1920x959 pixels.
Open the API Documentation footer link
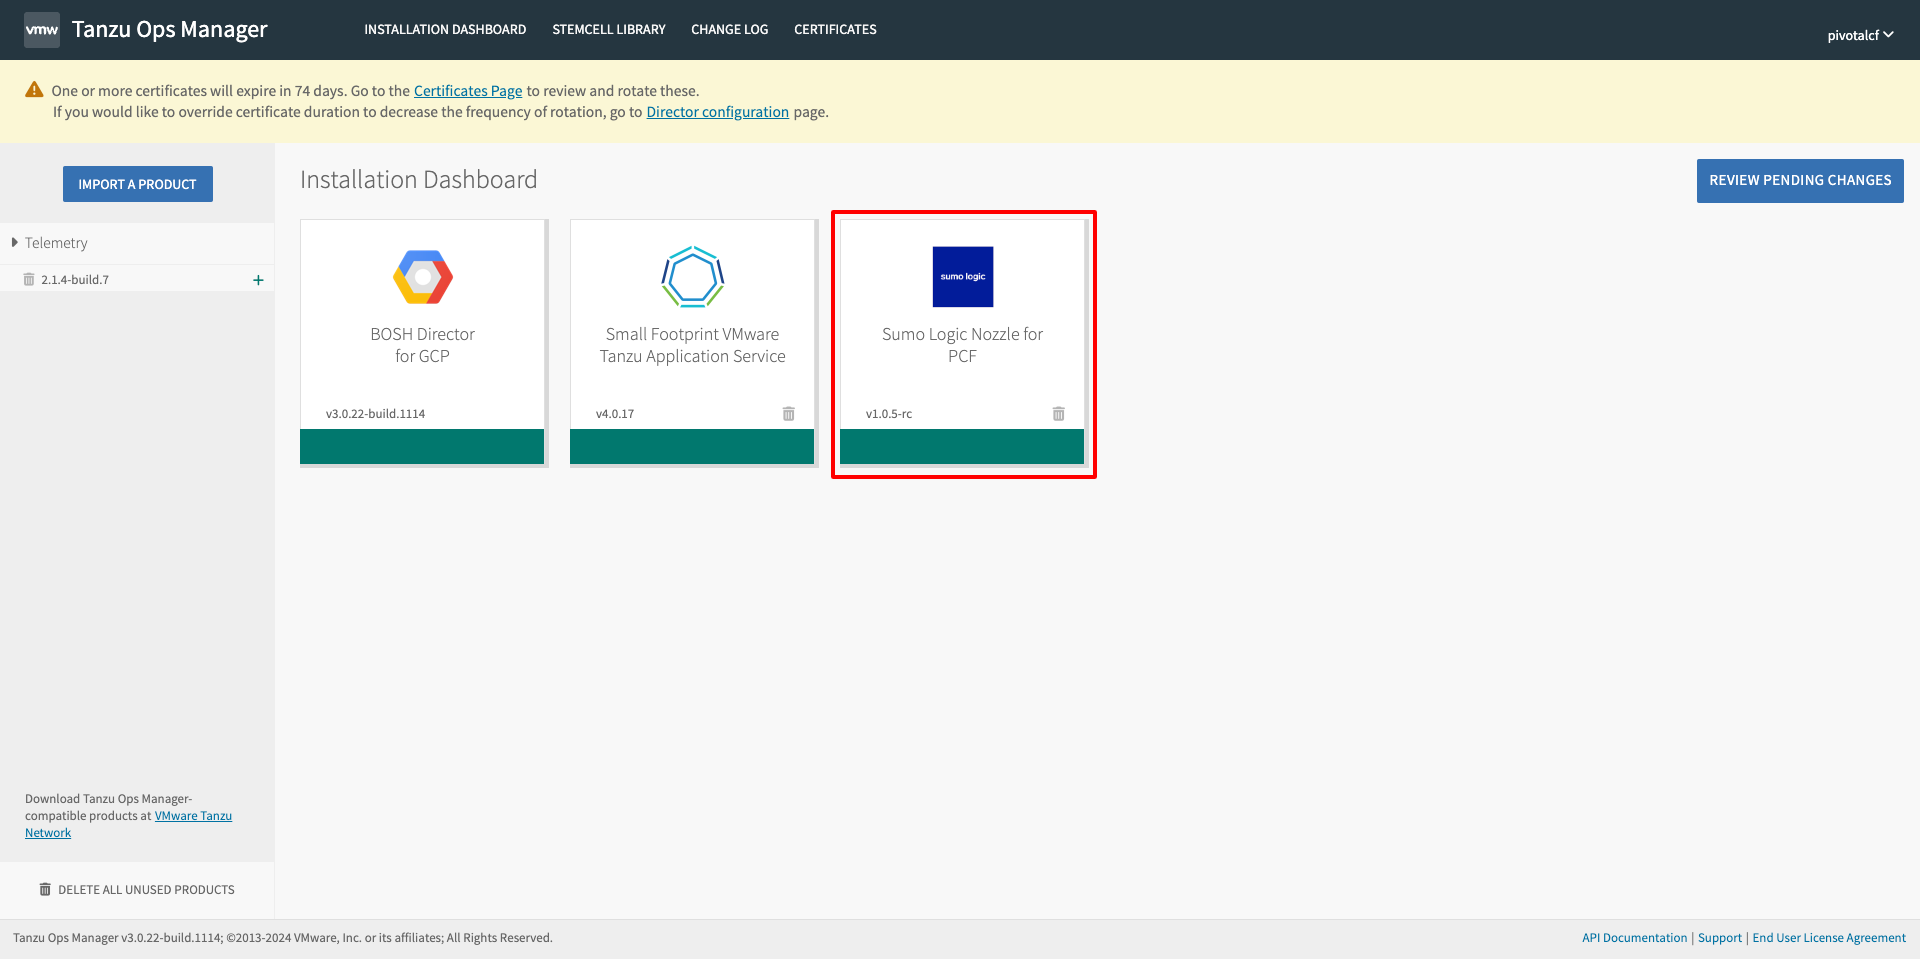coord(1634,938)
